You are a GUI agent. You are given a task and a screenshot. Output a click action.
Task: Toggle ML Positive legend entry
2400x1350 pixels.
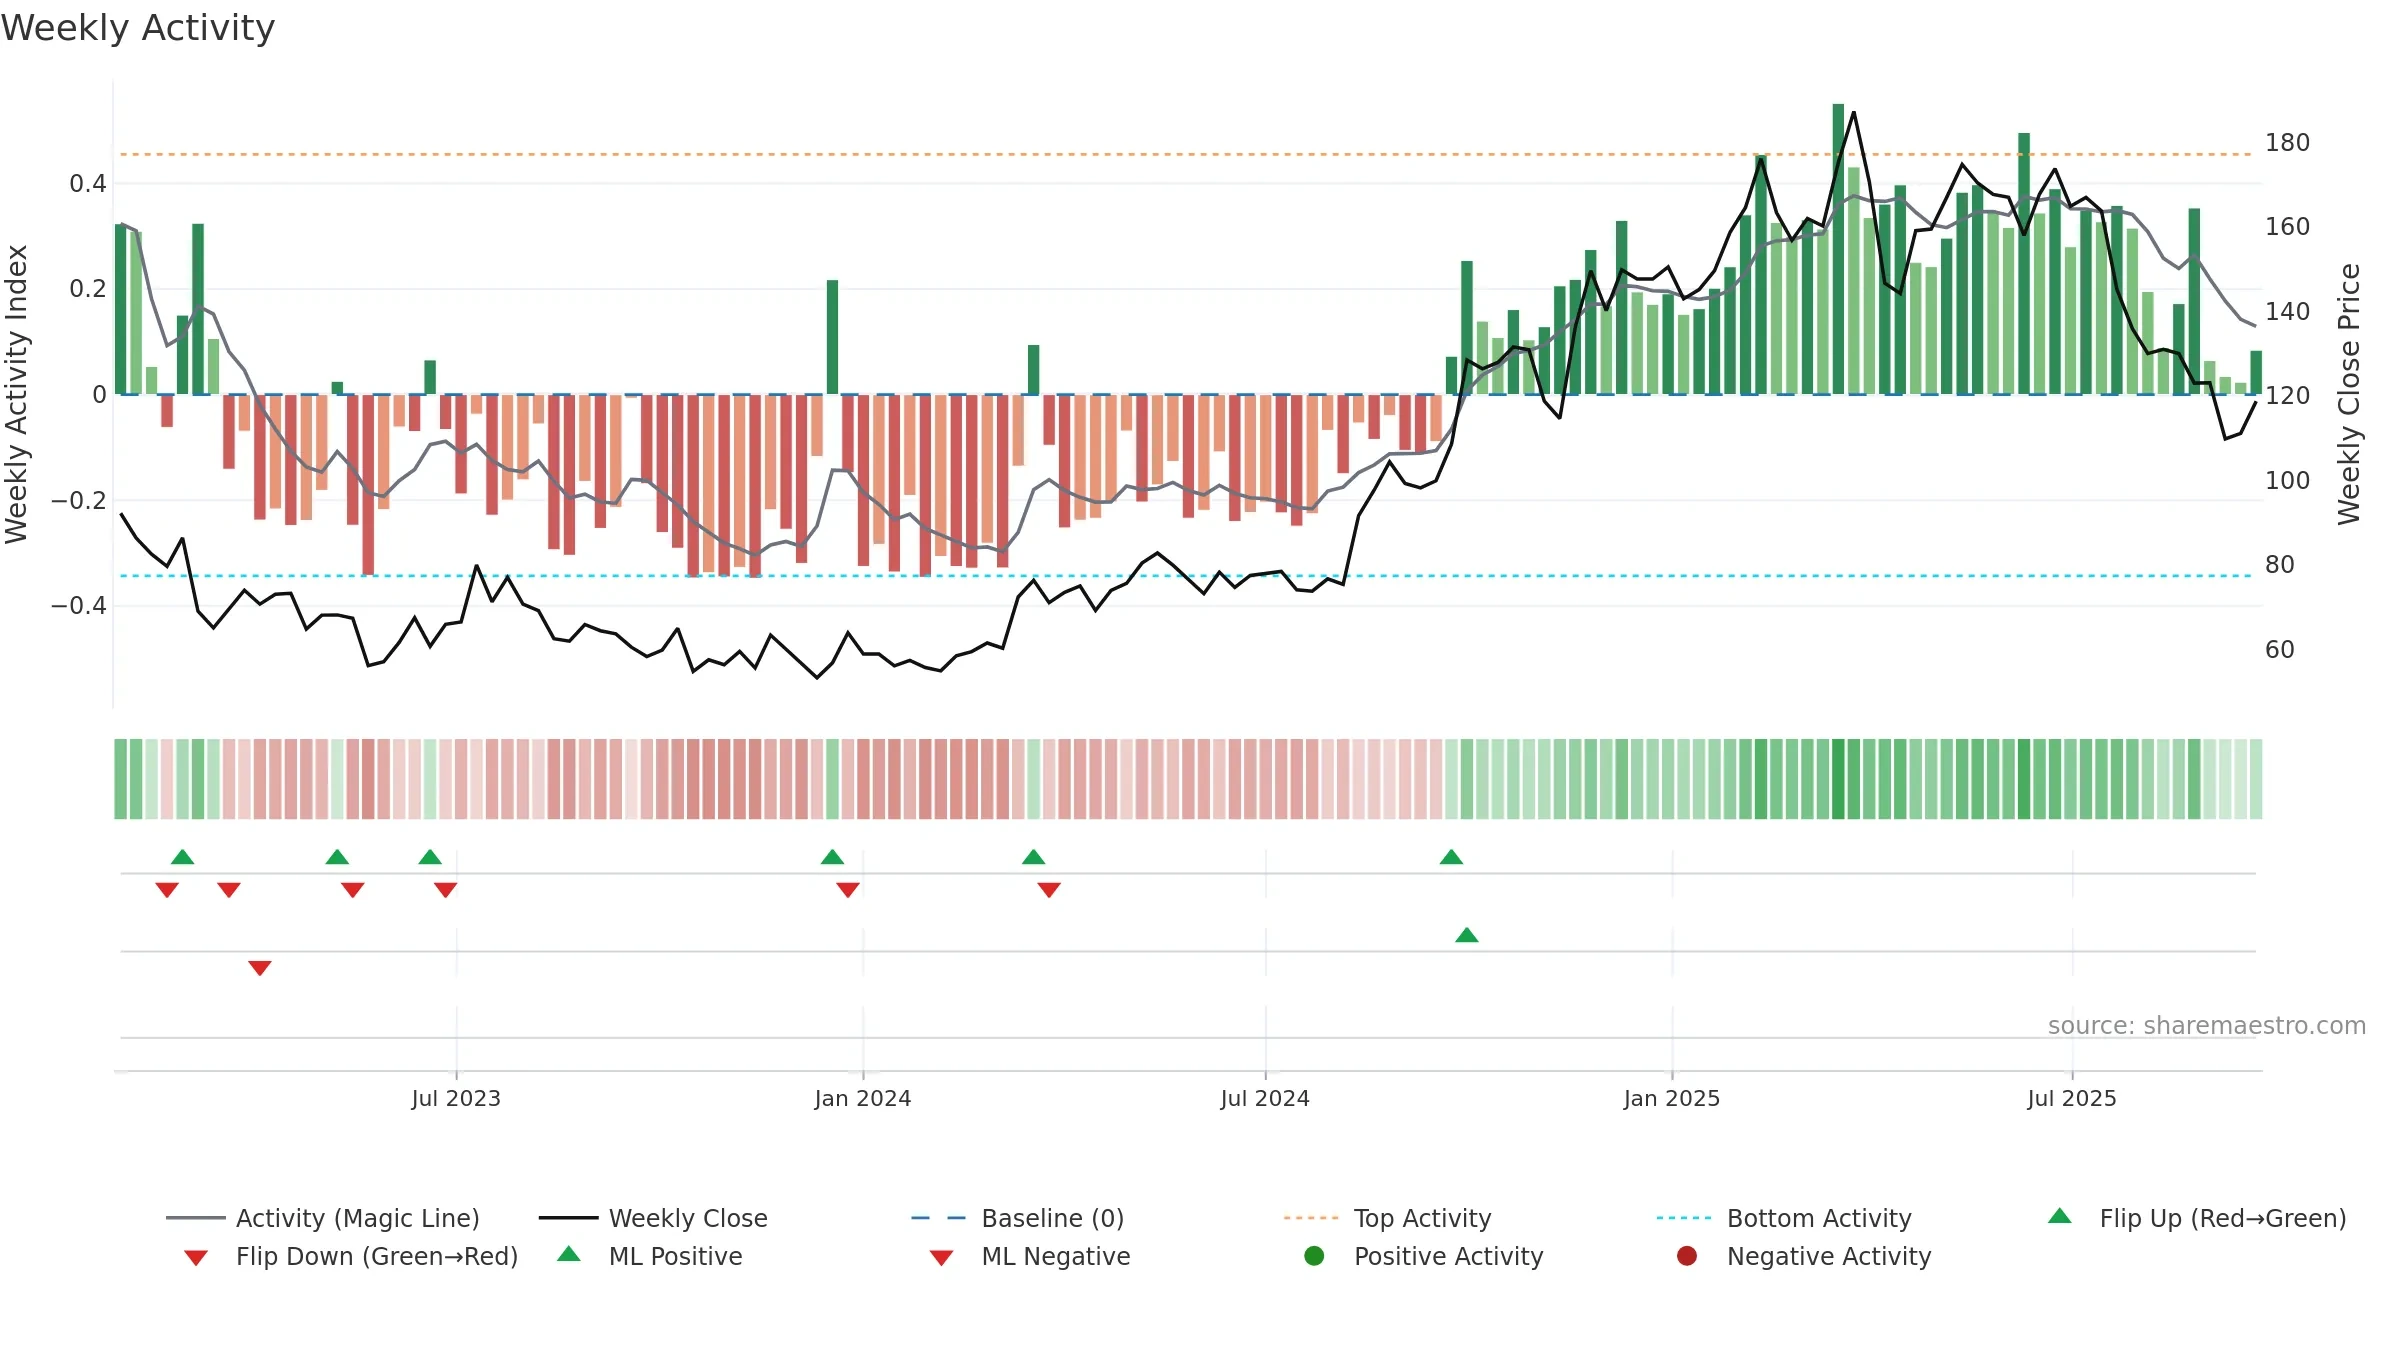point(649,1256)
